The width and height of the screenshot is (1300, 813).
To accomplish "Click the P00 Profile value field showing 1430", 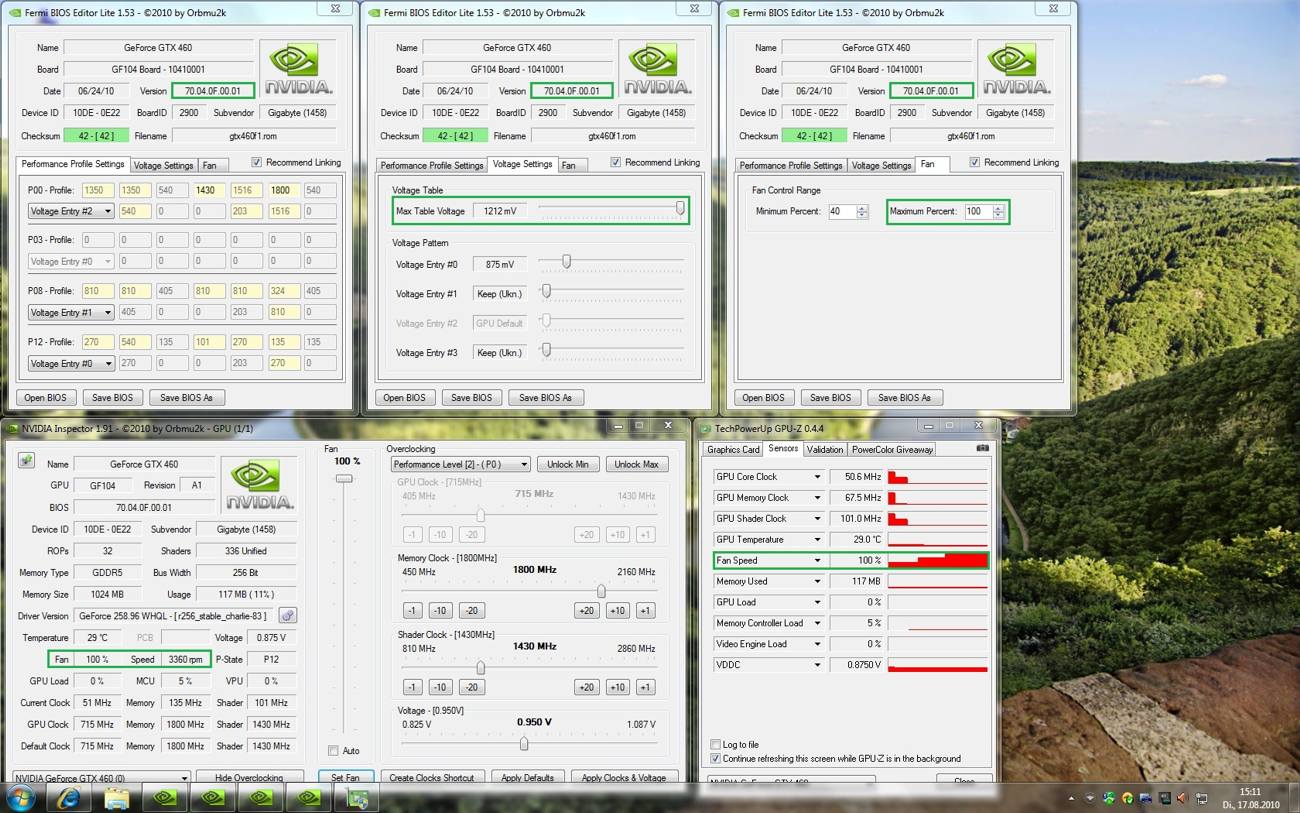I will pos(210,190).
